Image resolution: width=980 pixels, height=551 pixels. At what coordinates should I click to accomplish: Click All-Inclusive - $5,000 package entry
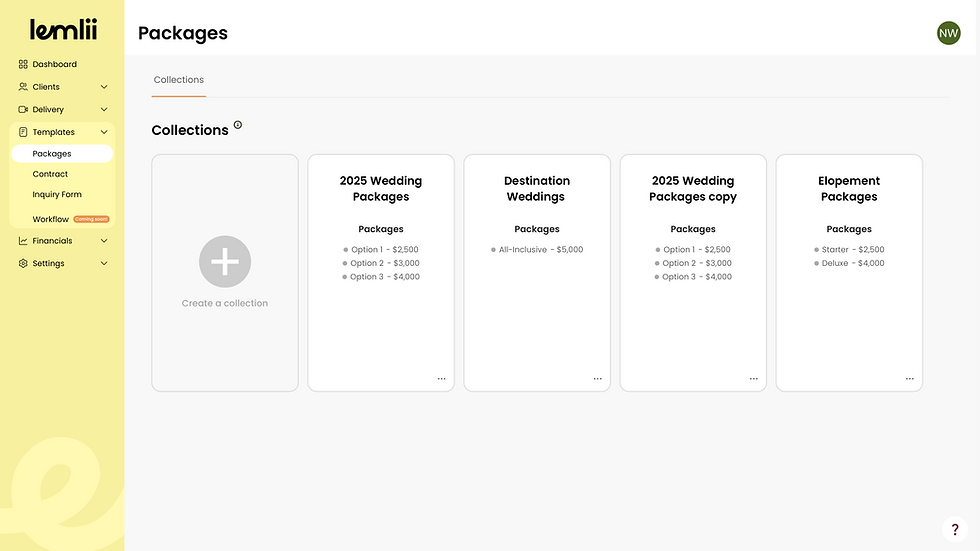click(537, 250)
